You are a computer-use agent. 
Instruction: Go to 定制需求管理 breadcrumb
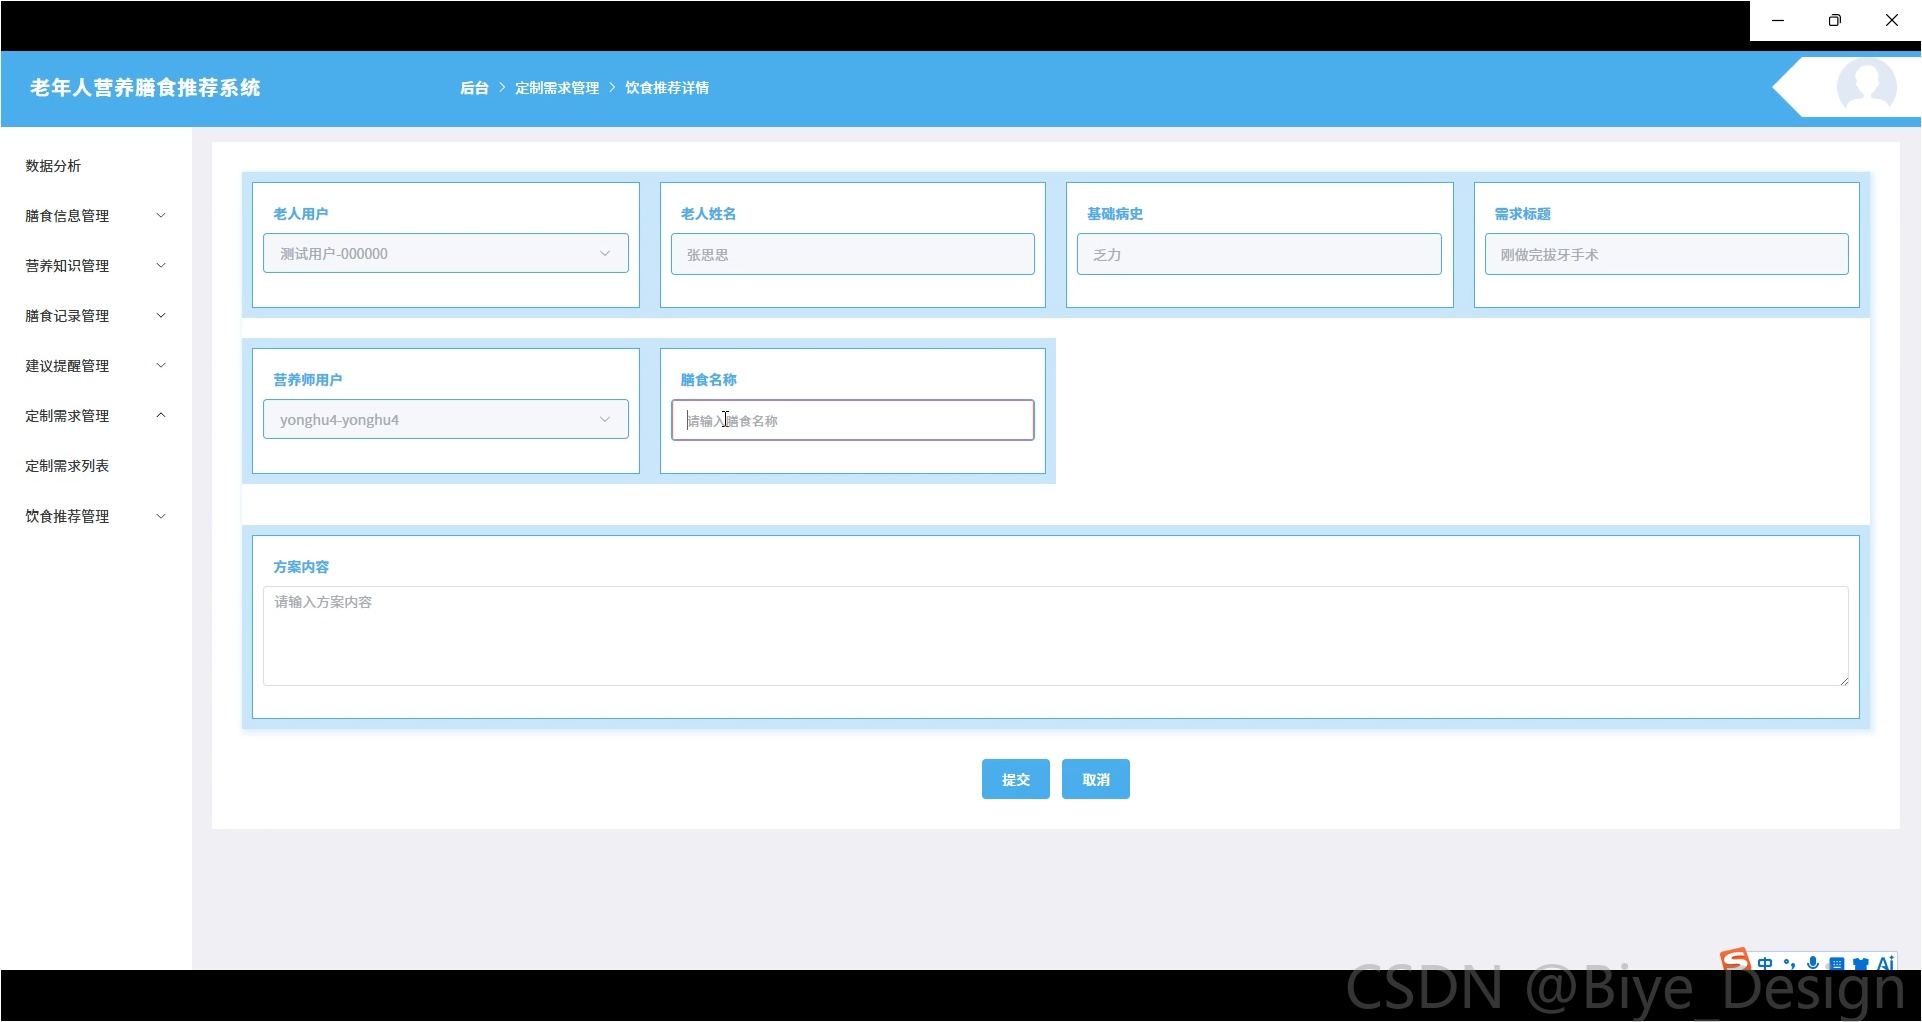[x=557, y=88]
